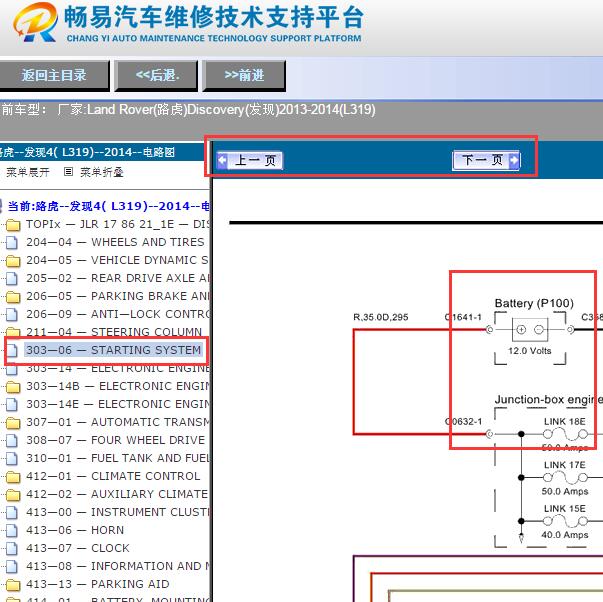This screenshot has height=602, width=603.
Task: Click page icon beside 206-09 Anti-Lock Control
Action: click(x=12, y=315)
